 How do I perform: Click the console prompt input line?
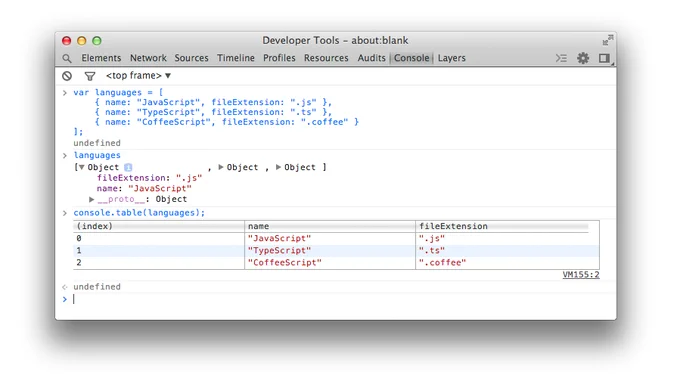[338, 300]
